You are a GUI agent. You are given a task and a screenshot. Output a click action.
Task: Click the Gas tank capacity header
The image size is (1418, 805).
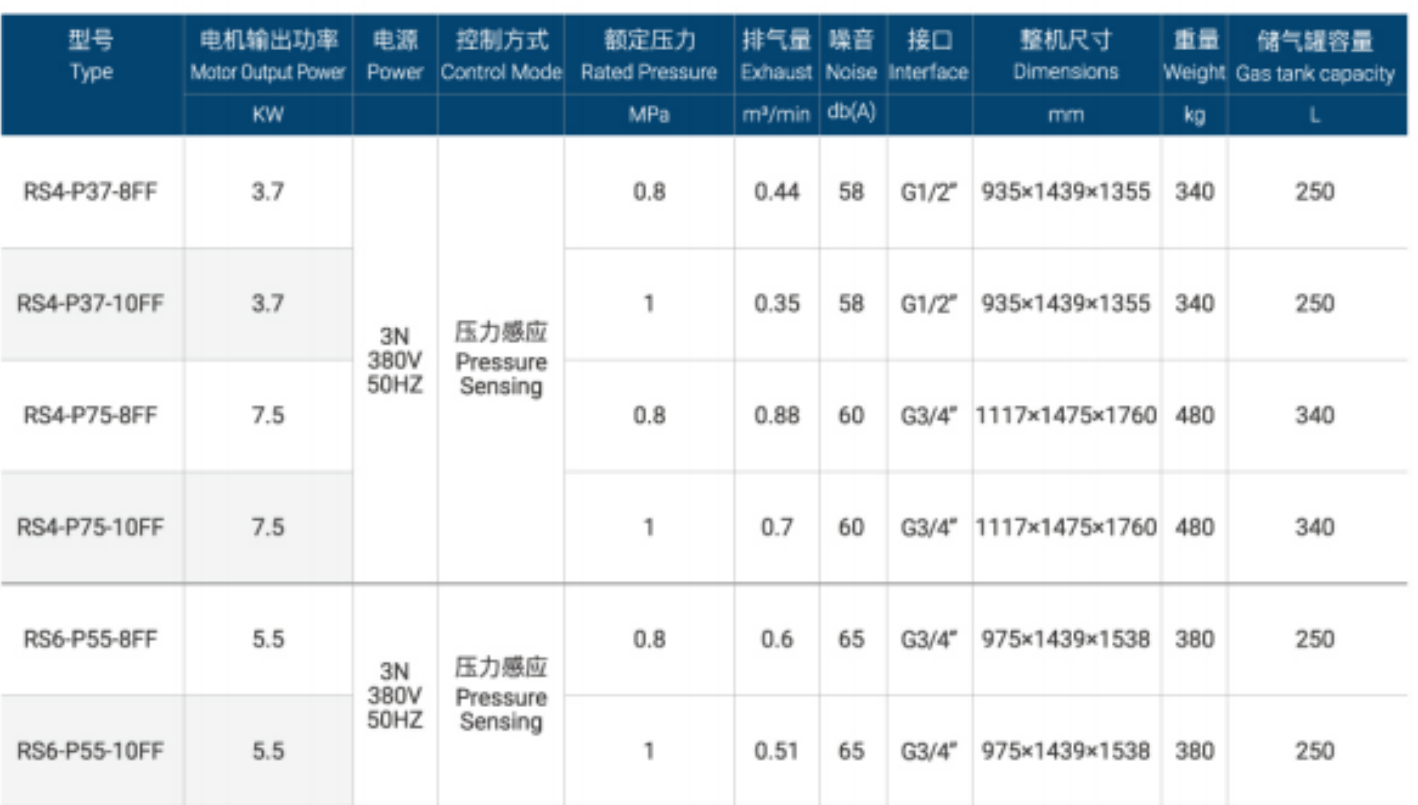pyautogui.click(x=1315, y=56)
